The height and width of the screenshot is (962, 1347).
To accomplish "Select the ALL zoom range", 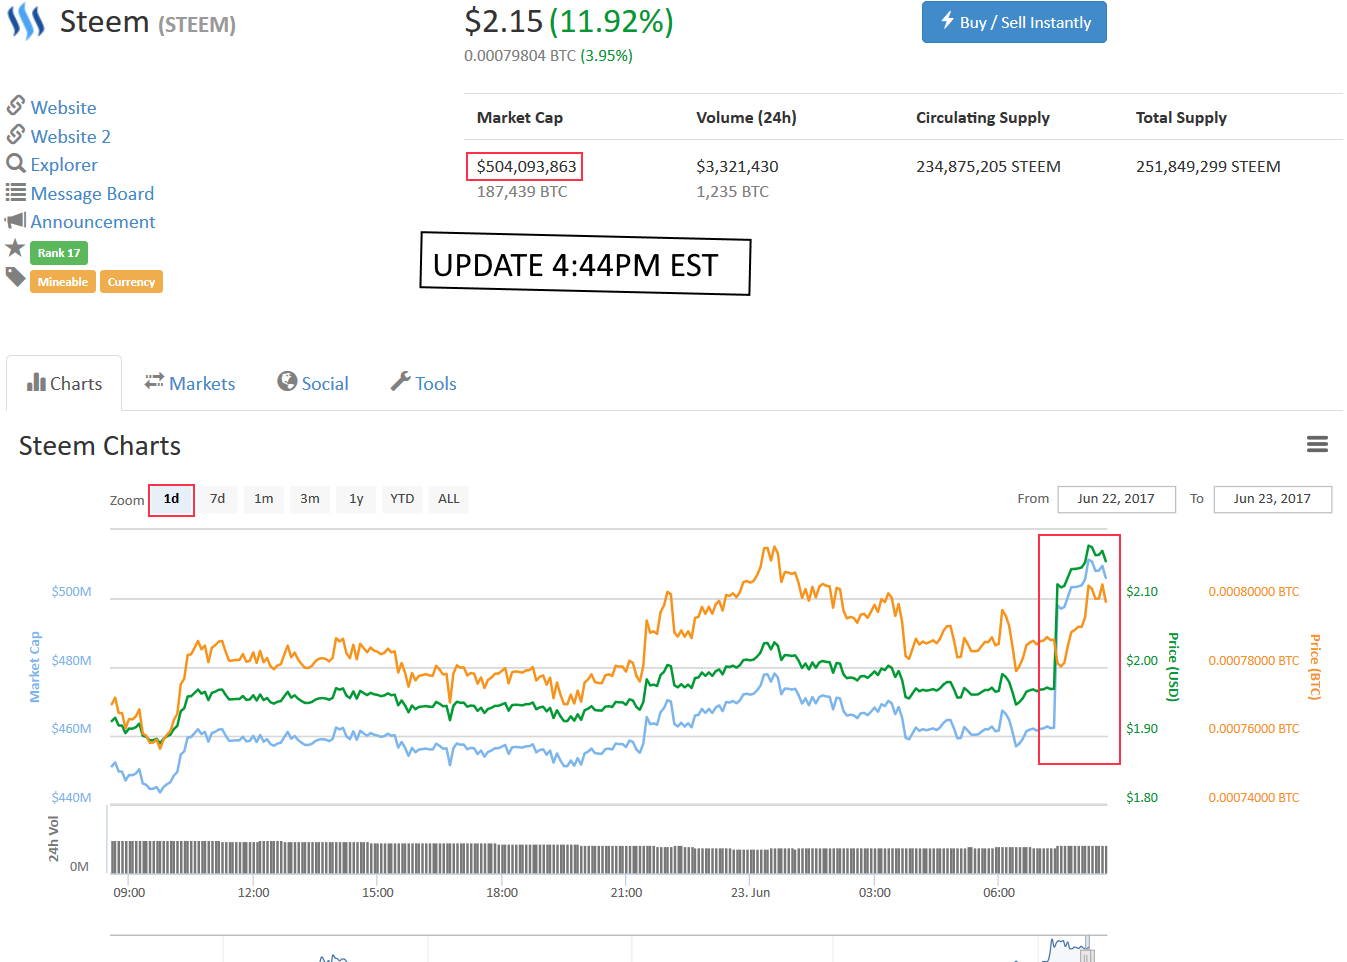I will pos(449,499).
